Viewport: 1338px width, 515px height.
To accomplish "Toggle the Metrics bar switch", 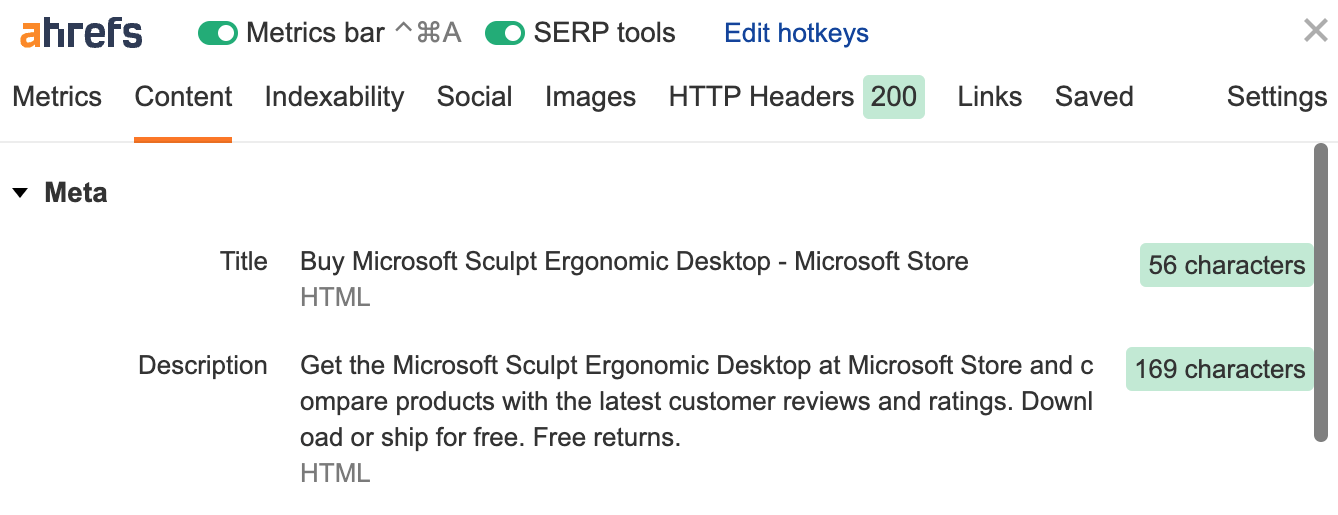I will click(x=218, y=33).
